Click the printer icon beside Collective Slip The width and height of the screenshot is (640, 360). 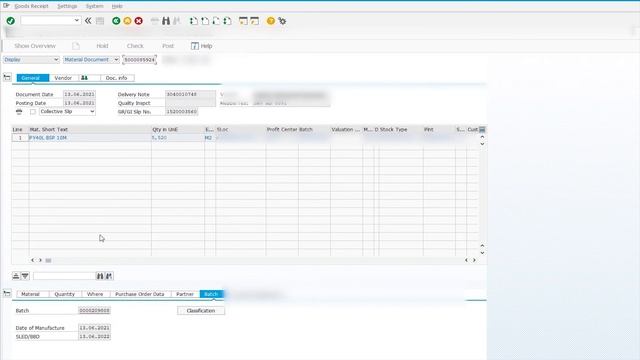[19, 112]
